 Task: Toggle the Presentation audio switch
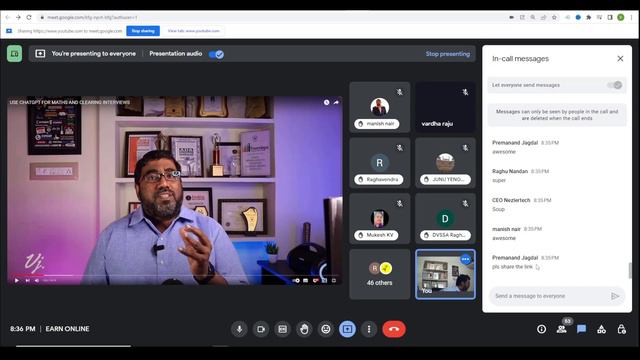[x=216, y=54]
